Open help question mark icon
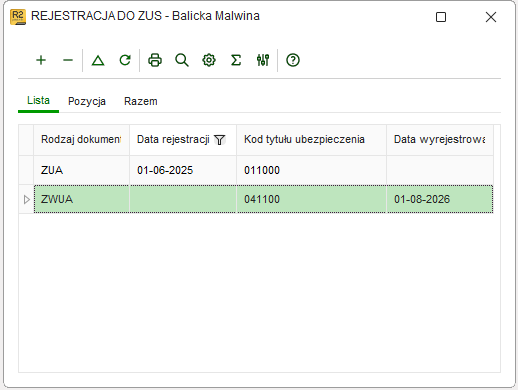This screenshot has width=518, height=390. [x=293, y=60]
